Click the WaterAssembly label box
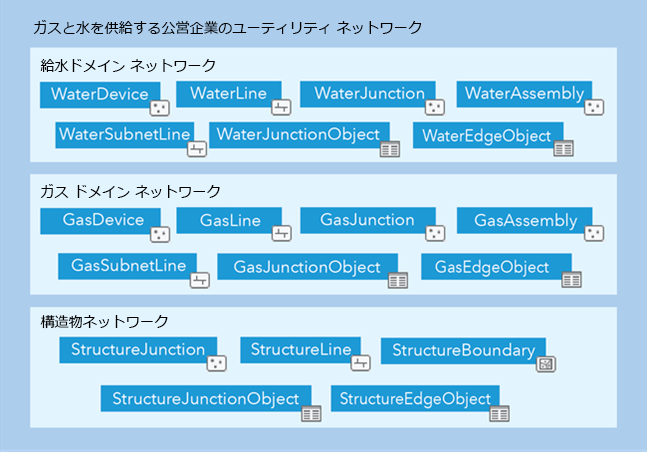Screen dimensions: 647x452 click(524, 94)
